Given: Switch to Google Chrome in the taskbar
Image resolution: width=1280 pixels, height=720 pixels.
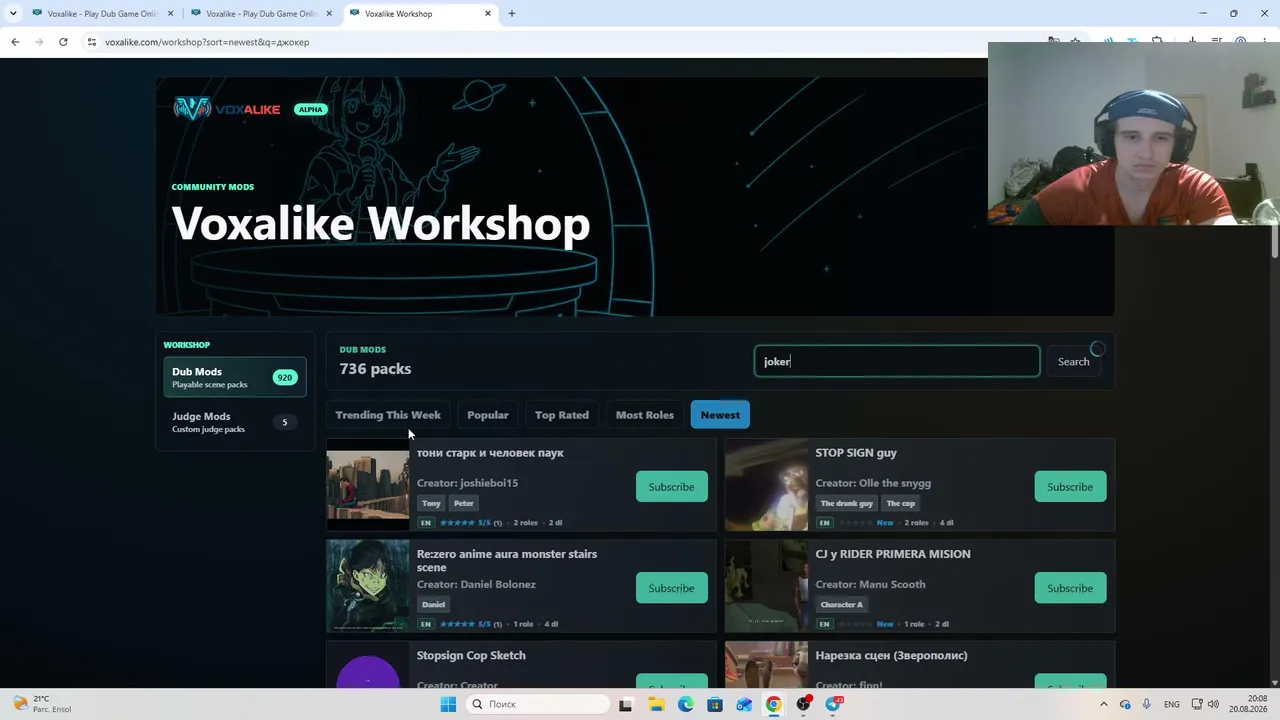Looking at the screenshot, I should pyautogui.click(x=773, y=704).
